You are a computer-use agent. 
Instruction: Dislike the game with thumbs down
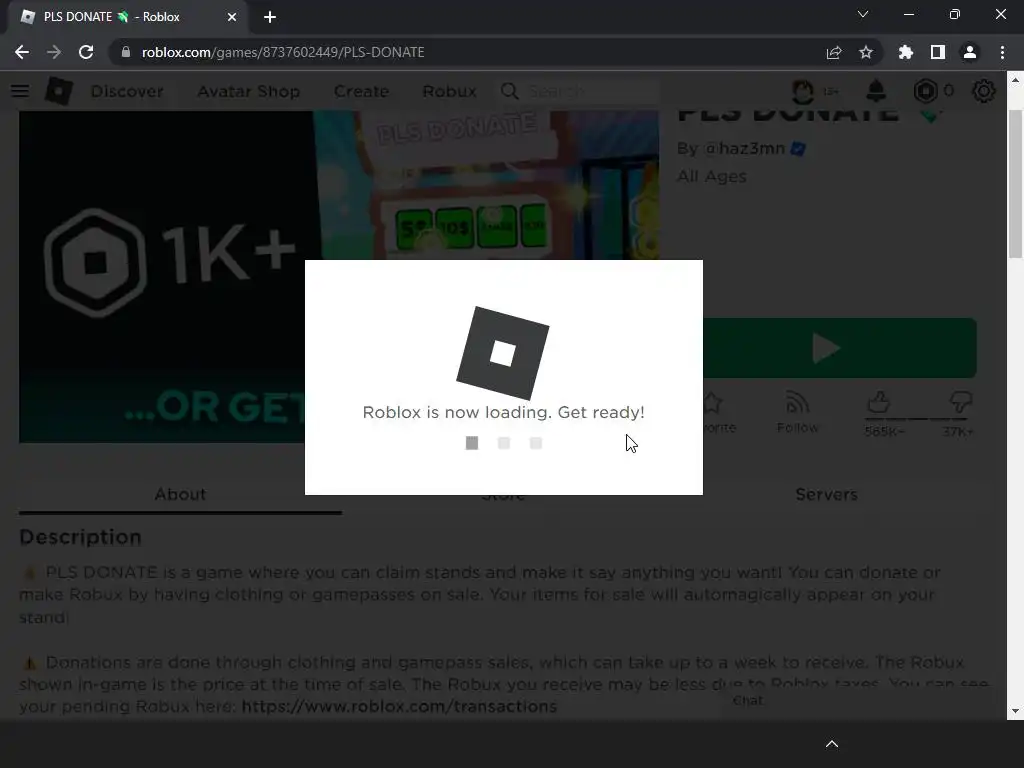click(x=961, y=402)
